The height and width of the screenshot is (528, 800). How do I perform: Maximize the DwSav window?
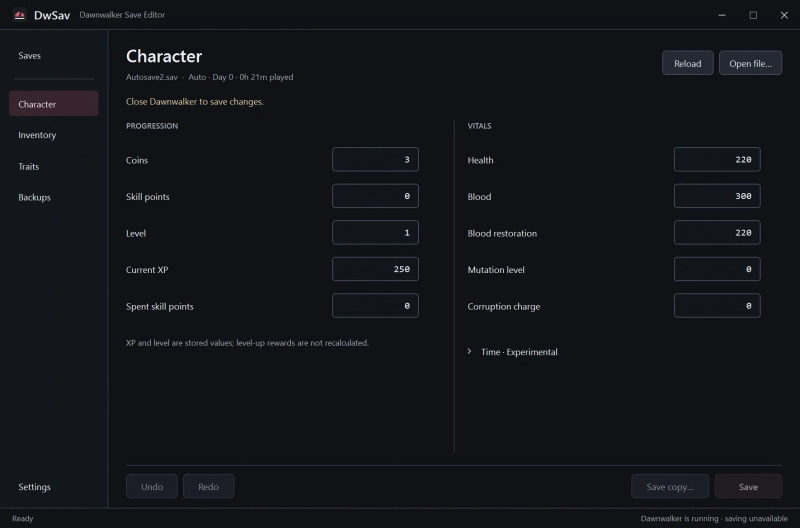pos(753,15)
